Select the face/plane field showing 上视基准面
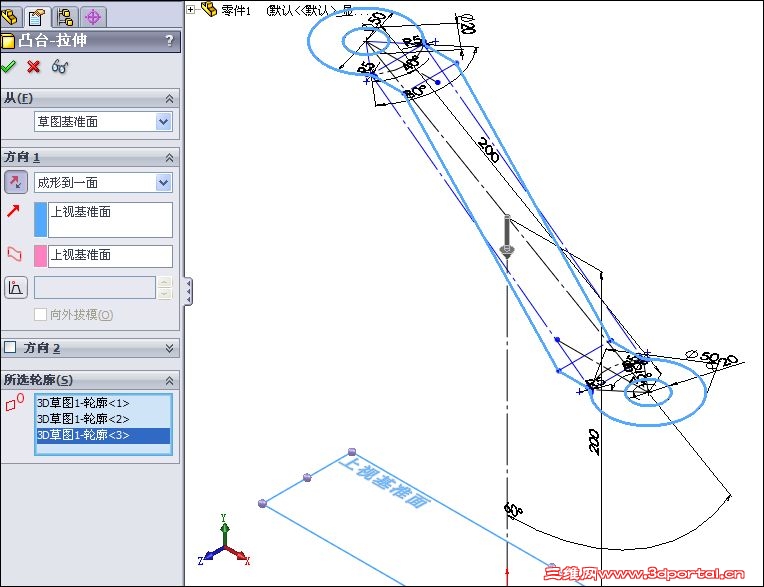This screenshot has width=764, height=587. [x=110, y=256]
